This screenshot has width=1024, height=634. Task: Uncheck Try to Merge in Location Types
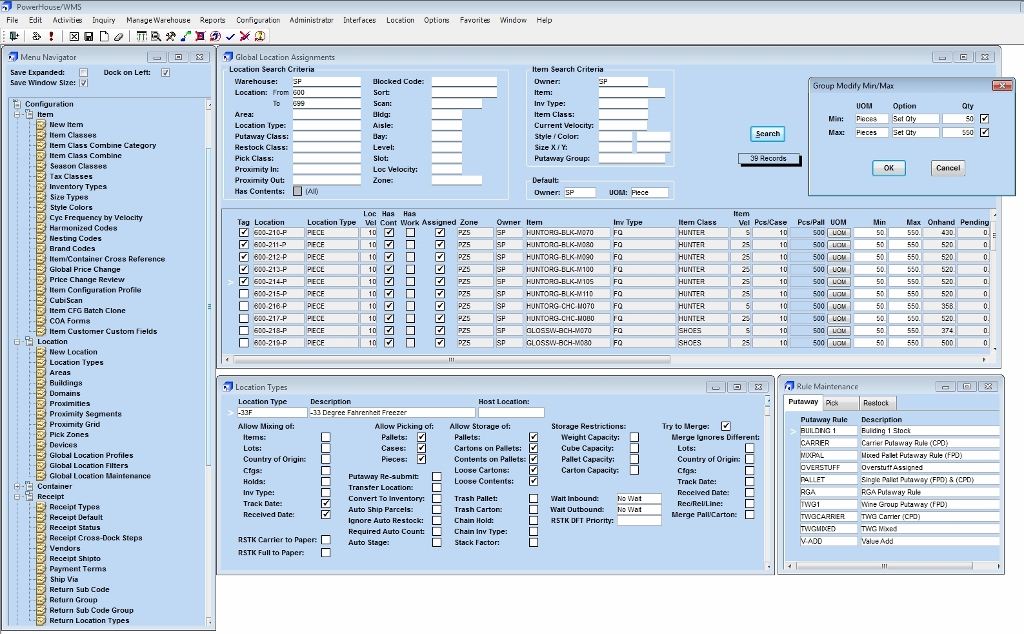[726, 426]
